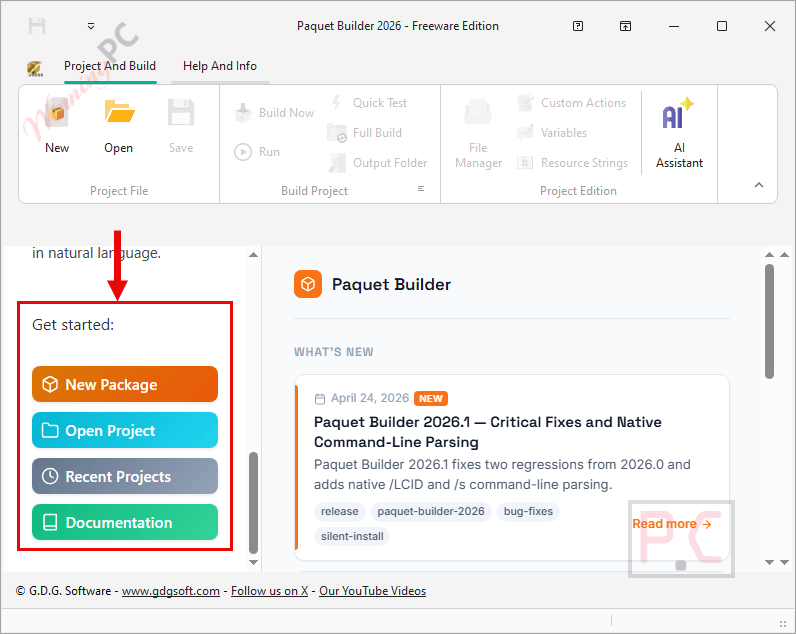Click the application menu icon beside Project And Build
The height and width of the screenshot is (634, 796).
coord(35,68)
